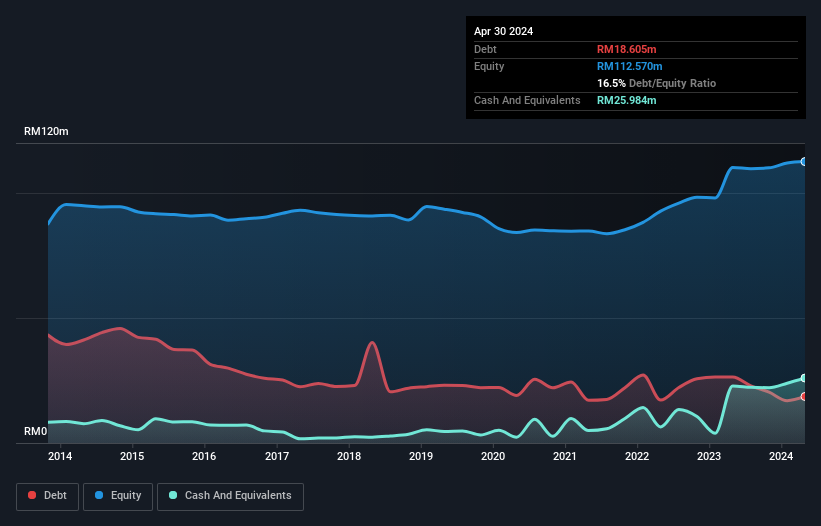
Task: Click the RM18.605m debt value
Action: [x=626, y=49]
